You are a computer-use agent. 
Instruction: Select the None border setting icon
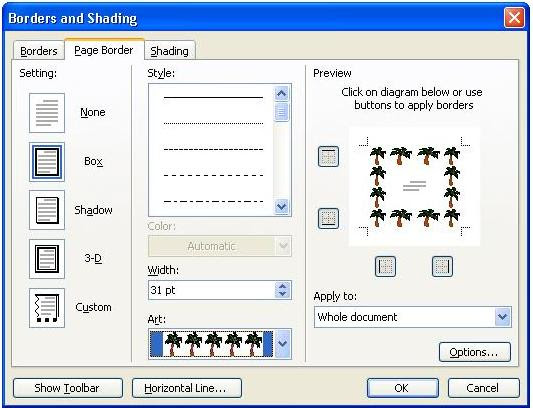coord(47,113)
